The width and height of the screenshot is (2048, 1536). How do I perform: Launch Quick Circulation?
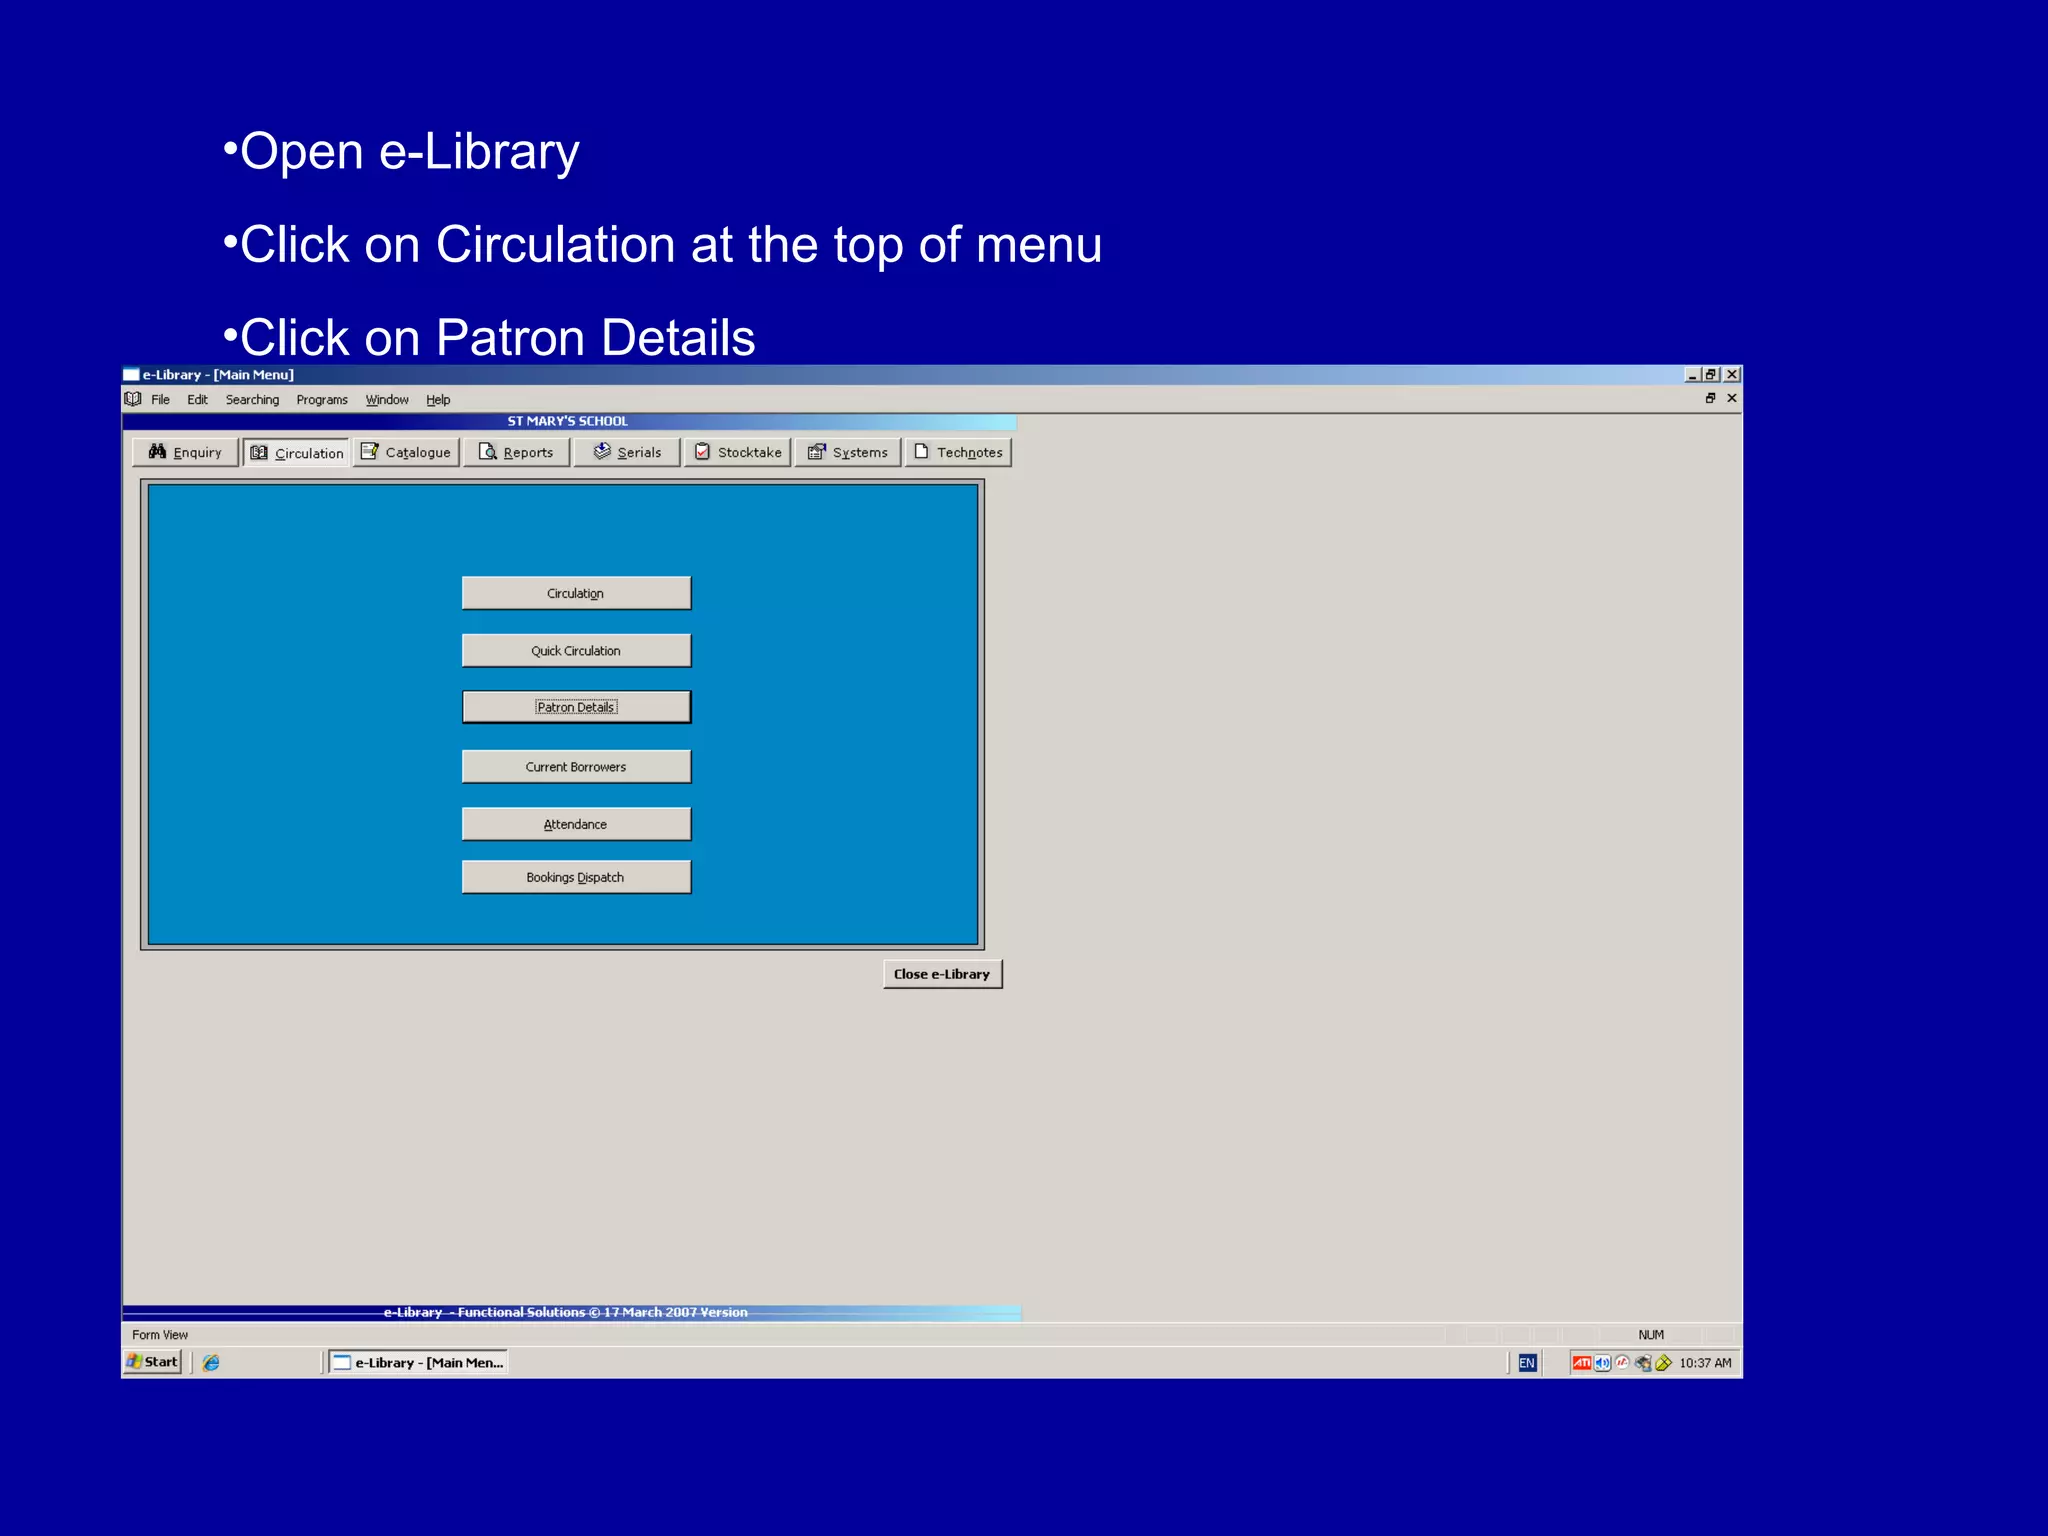click(x=576, y=650)
